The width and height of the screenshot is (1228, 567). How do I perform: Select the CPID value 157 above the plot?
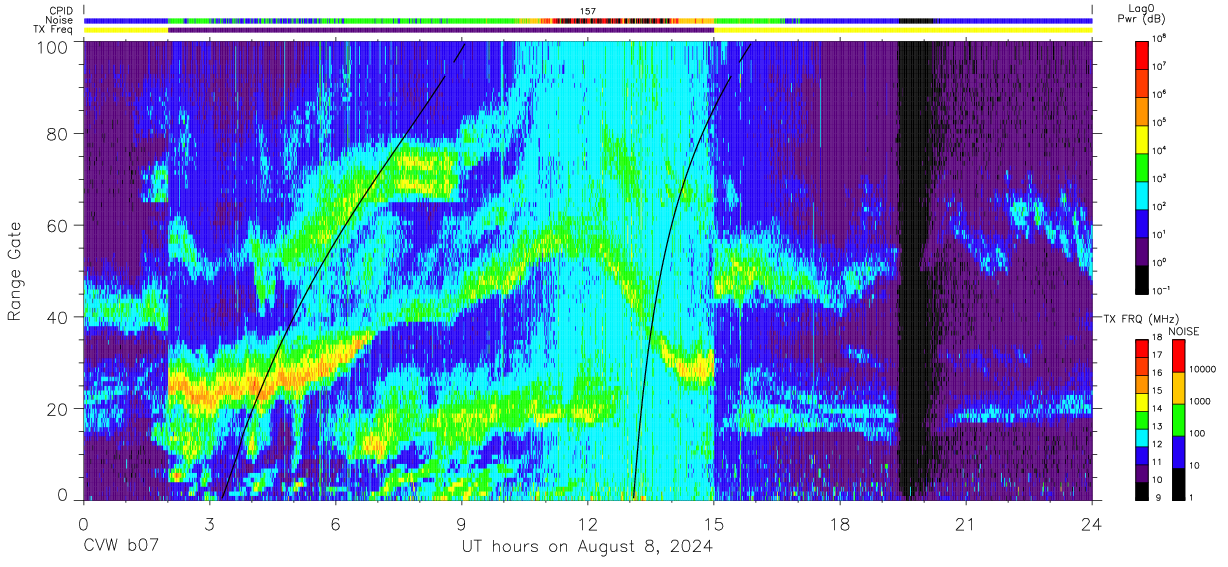pos(588,12)
